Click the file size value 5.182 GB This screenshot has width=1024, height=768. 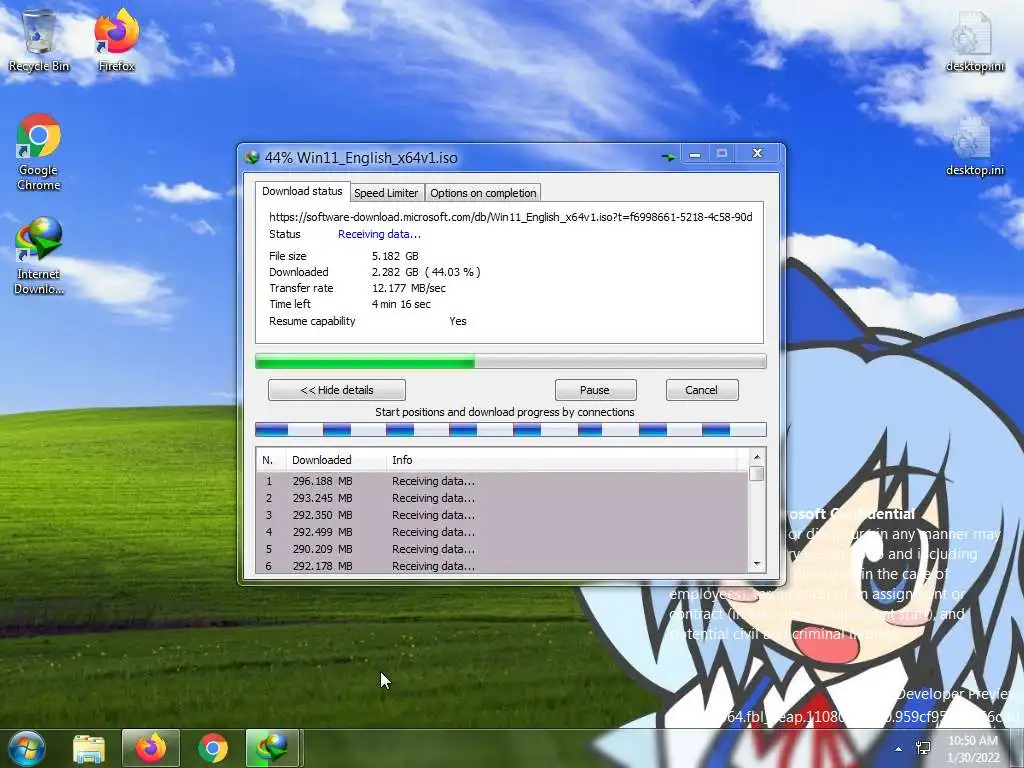coord(395,256)
